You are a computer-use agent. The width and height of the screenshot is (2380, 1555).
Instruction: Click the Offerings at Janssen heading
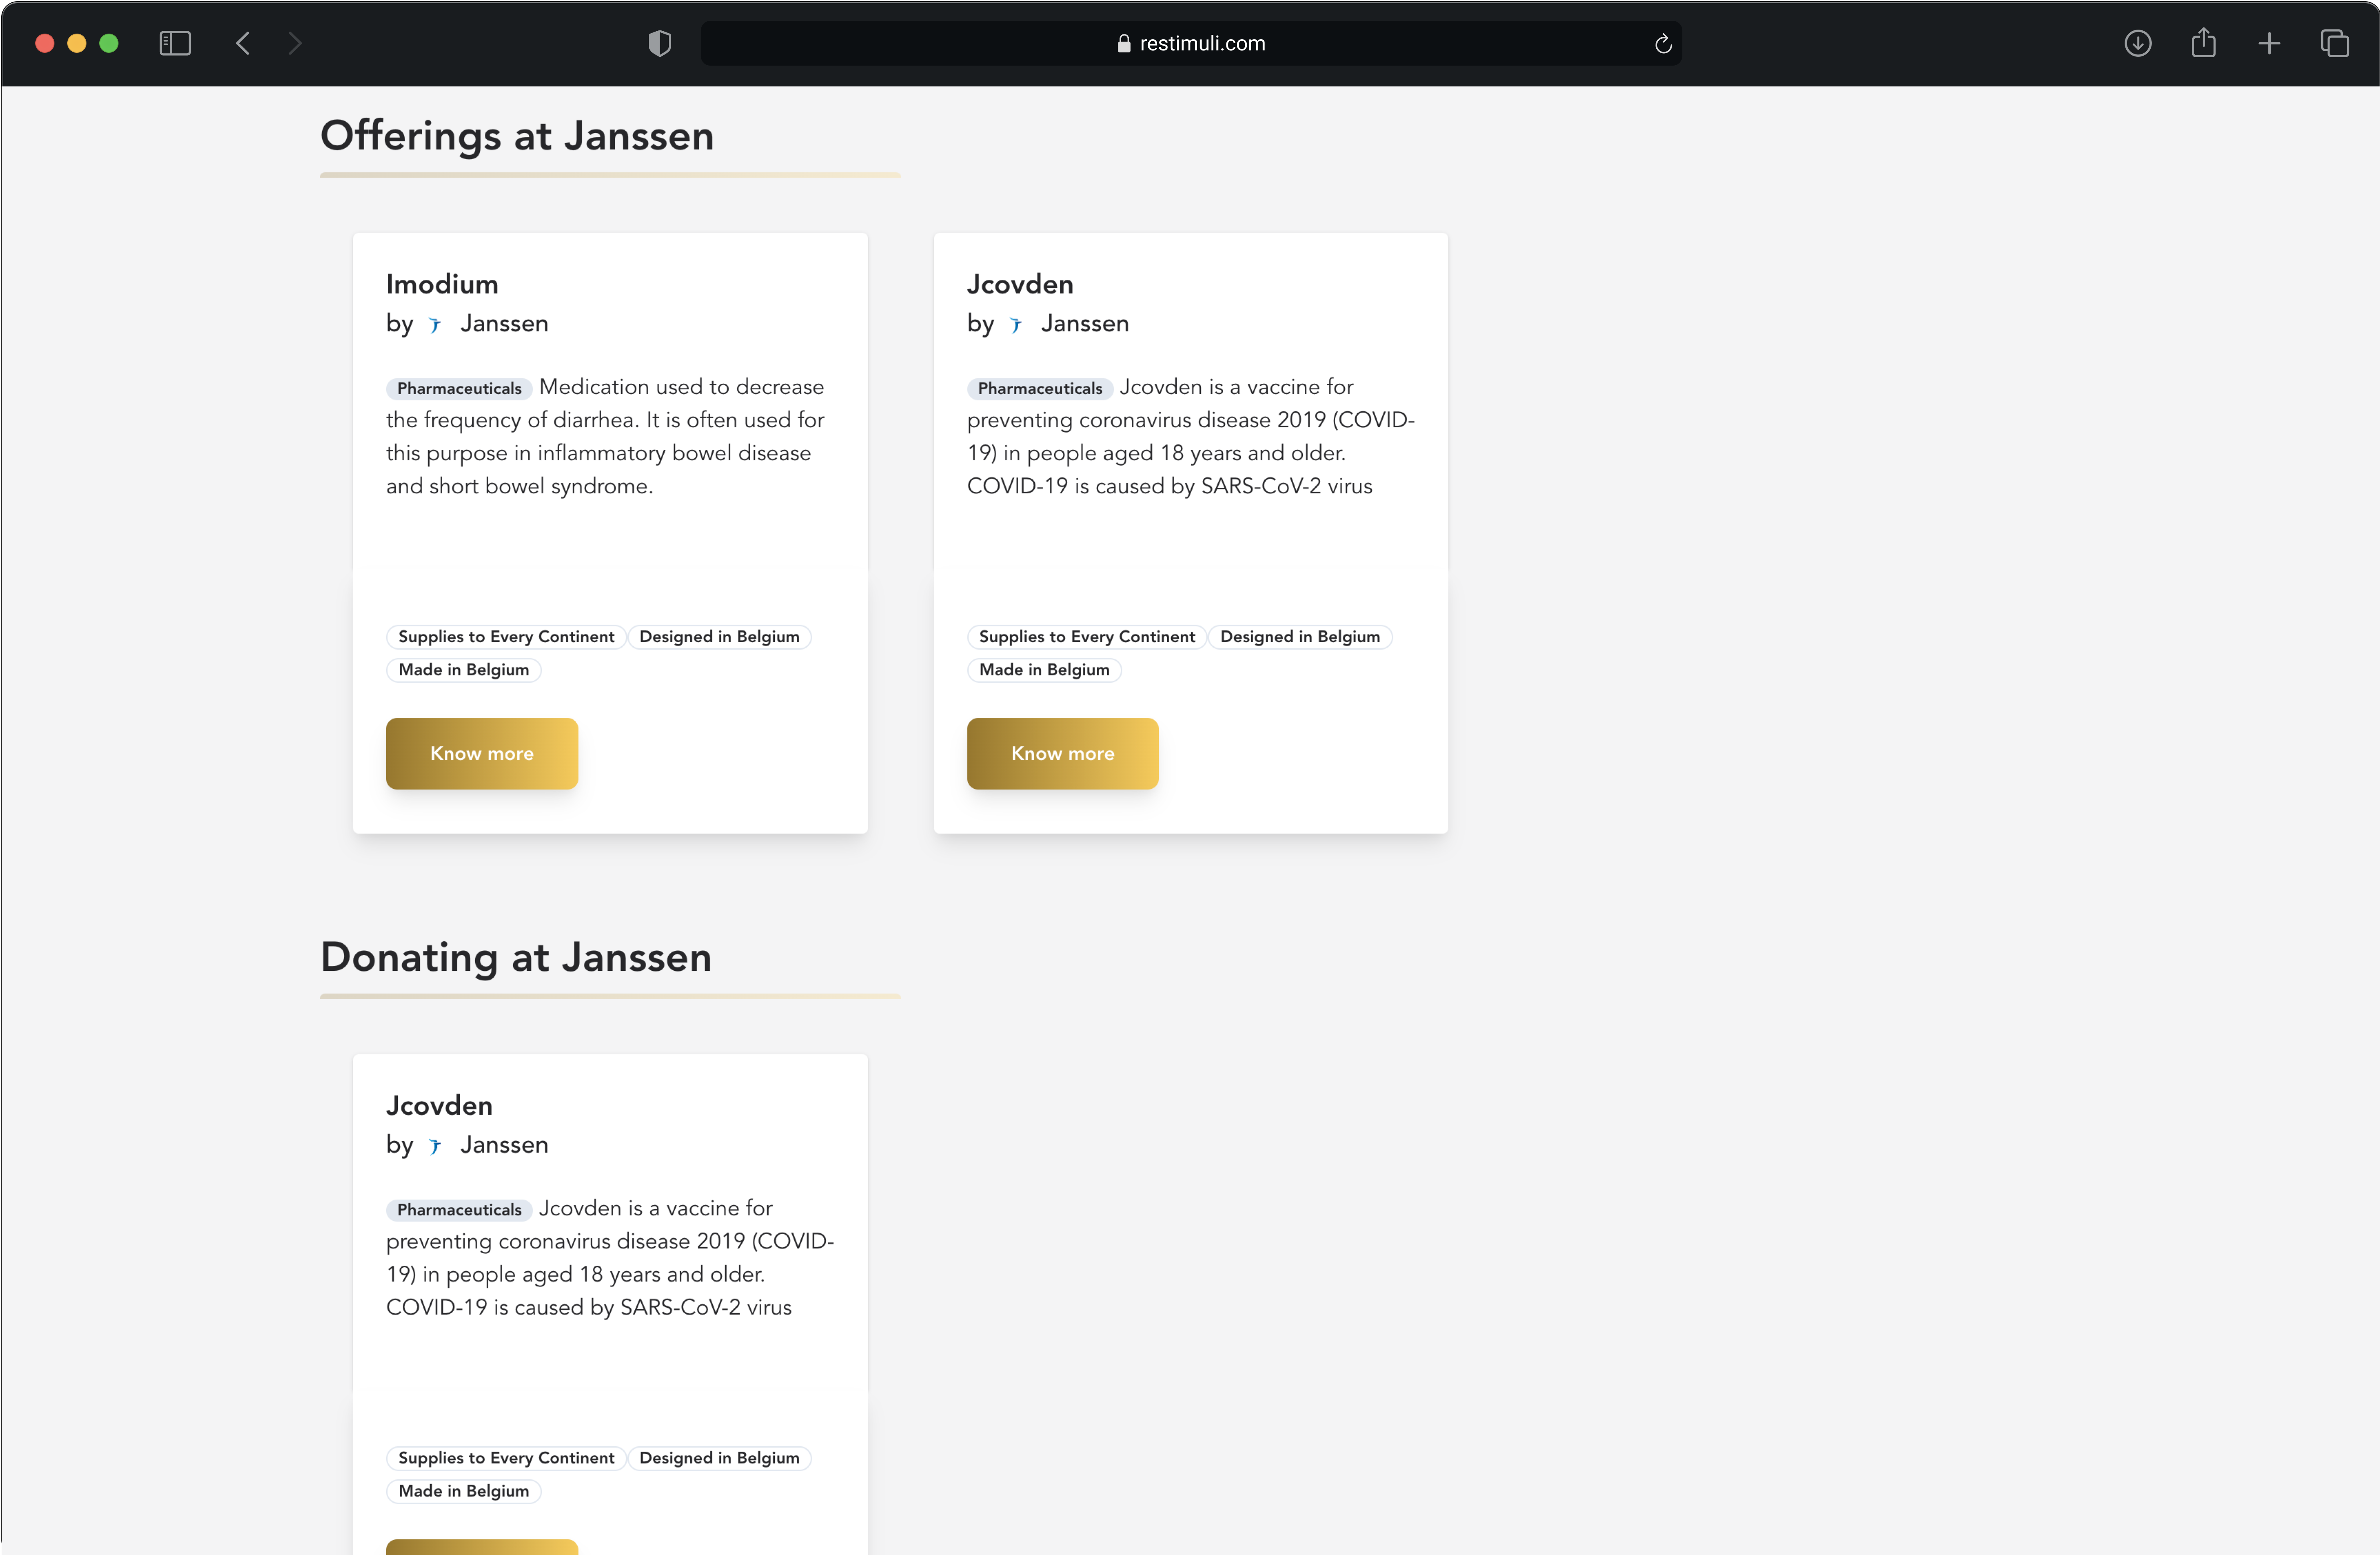pyautogui.click(x=517, y=136)
